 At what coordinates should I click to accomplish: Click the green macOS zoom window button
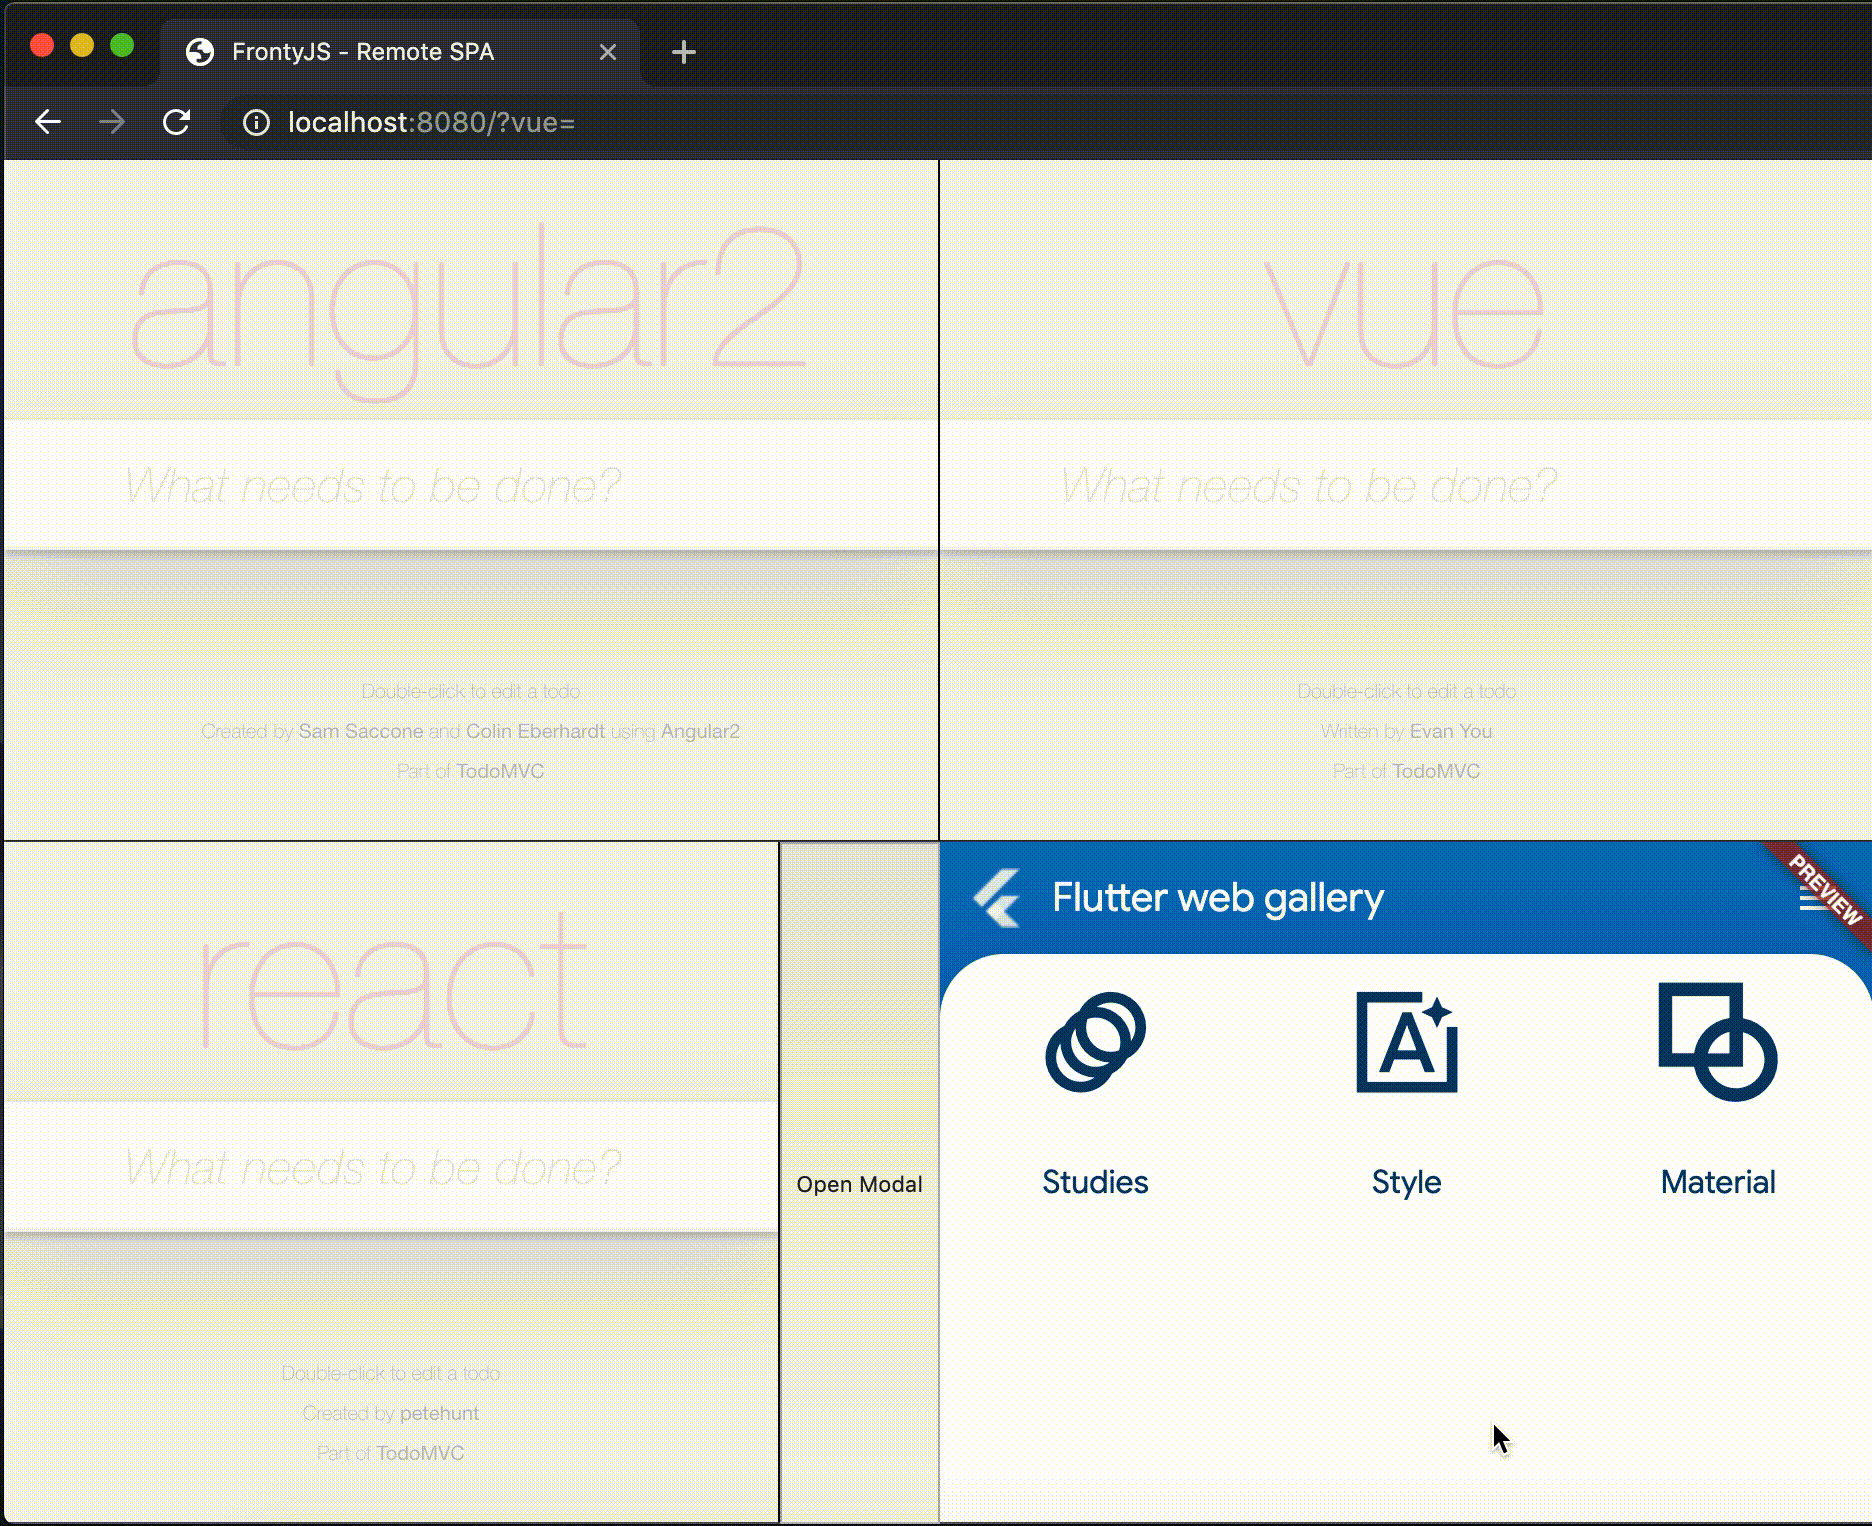click(x=122, y=45)
